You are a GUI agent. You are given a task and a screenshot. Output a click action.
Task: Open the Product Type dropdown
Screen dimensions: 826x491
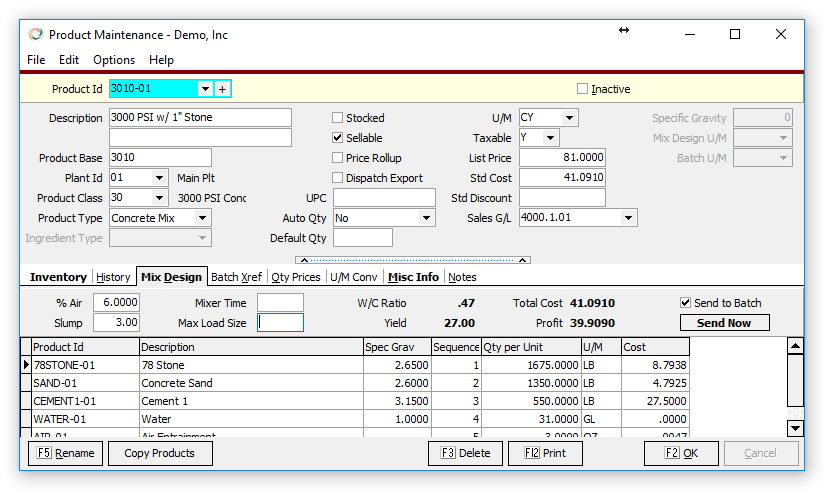coord(202,218)
